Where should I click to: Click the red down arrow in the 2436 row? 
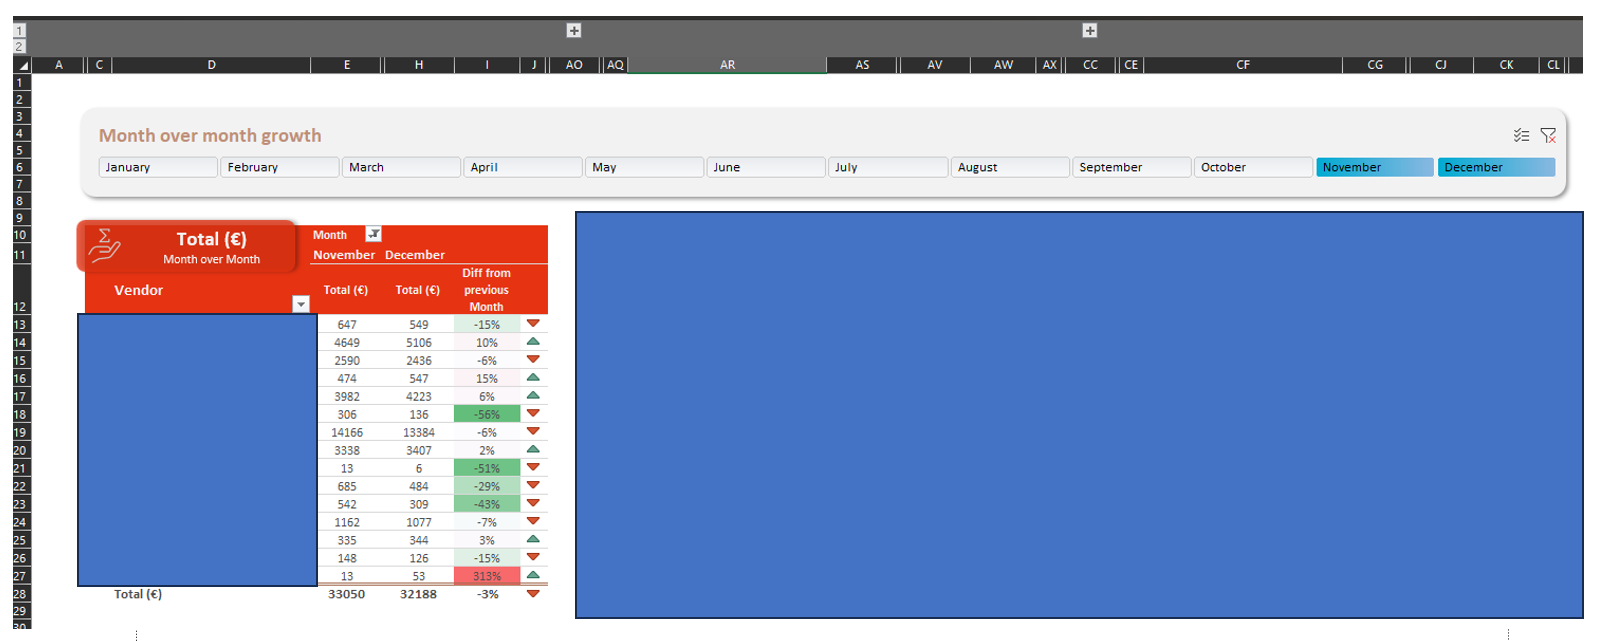pyautogui.click(x=533, y=359)
